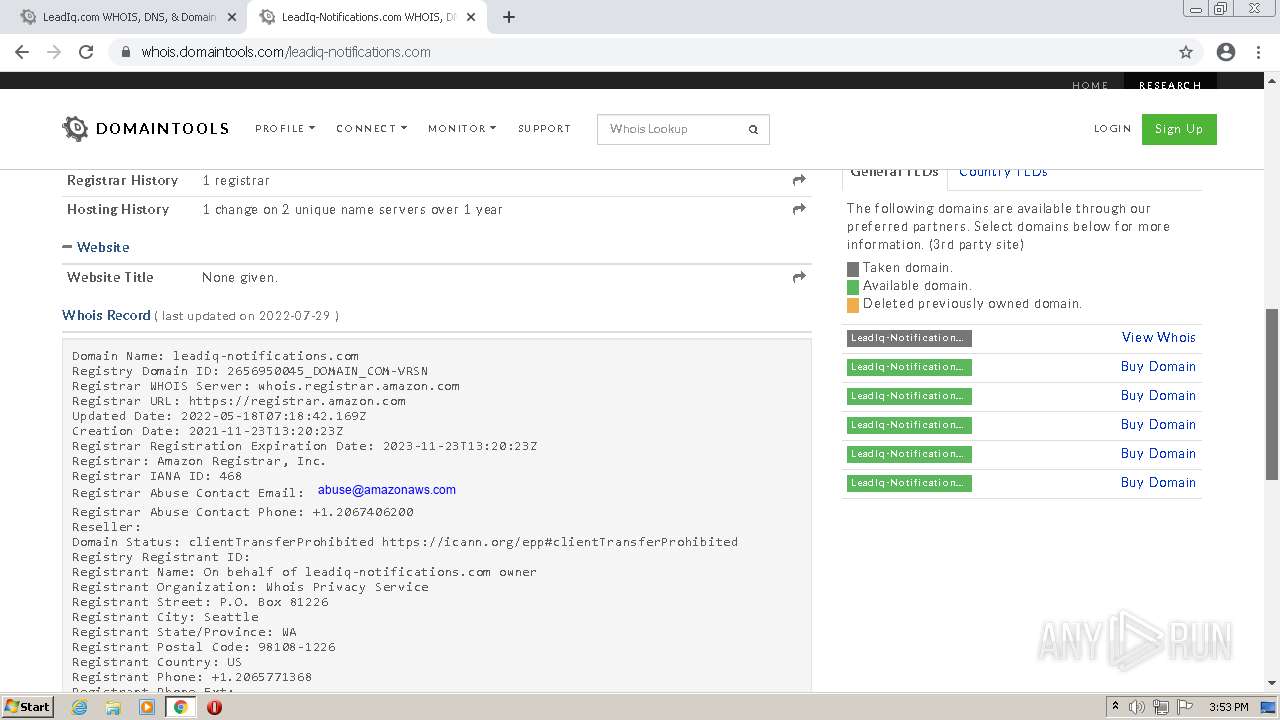Click HOME in the top bar
The width and height of the screenshot is (1280, 720).
click(1090, 84)
